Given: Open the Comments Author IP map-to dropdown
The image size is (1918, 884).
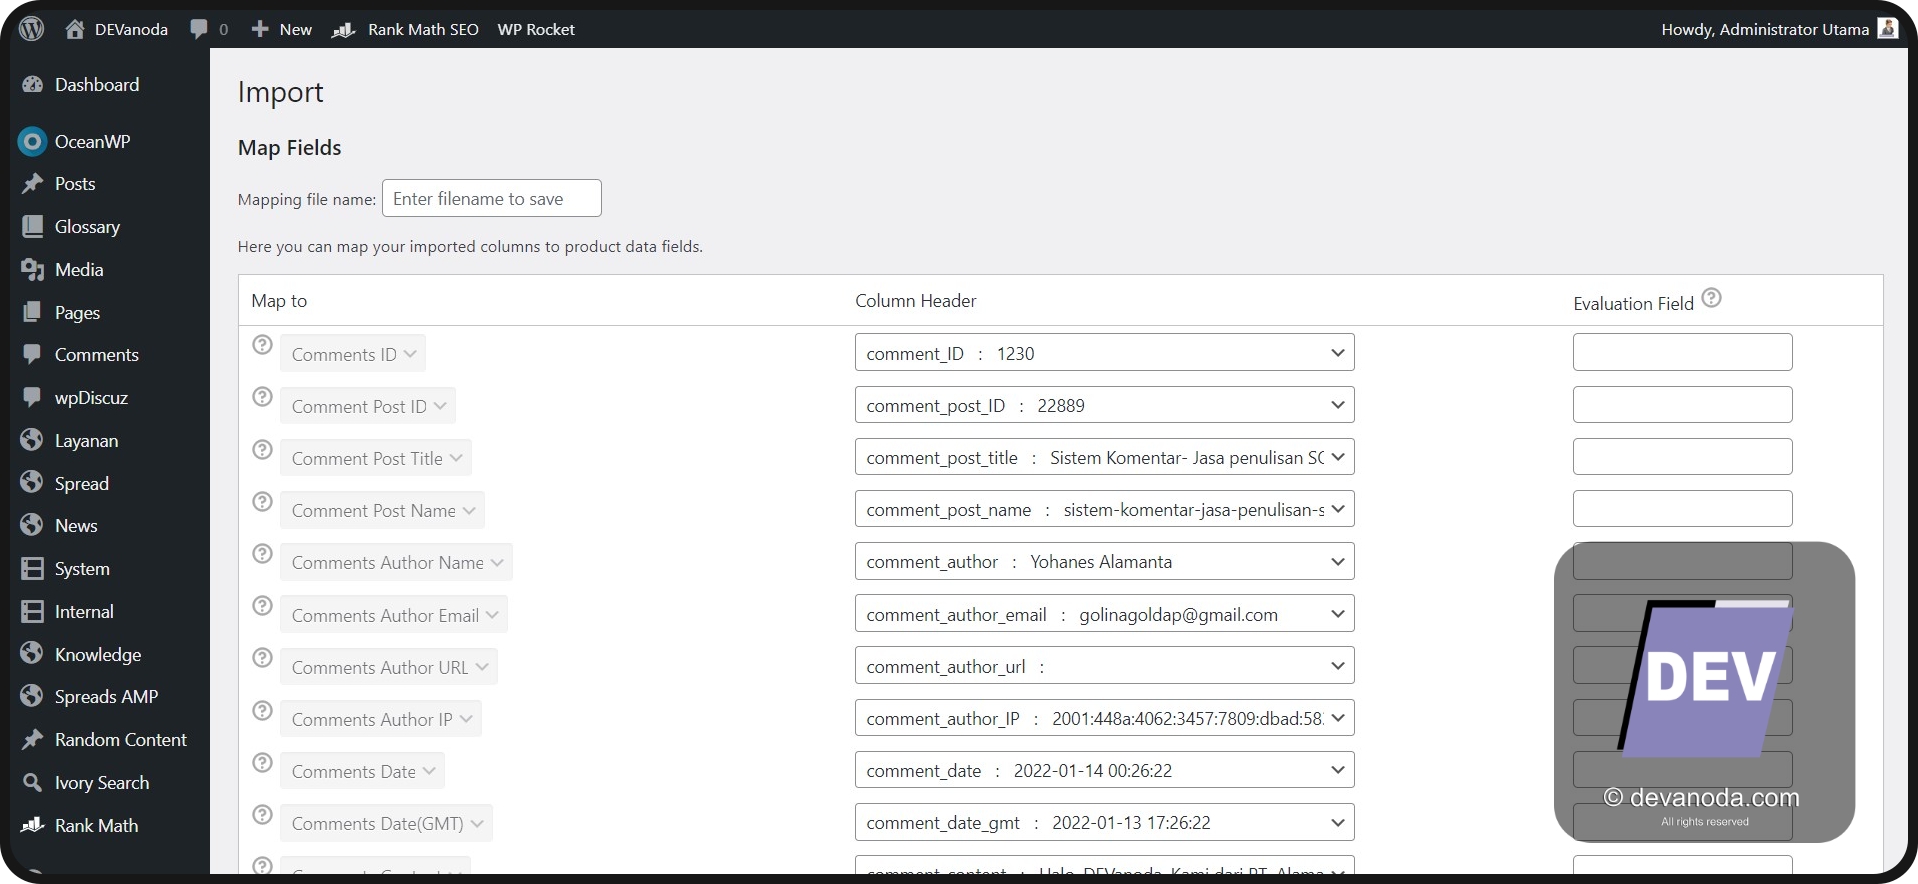Looking at the screenshot, I should (381, 719).
